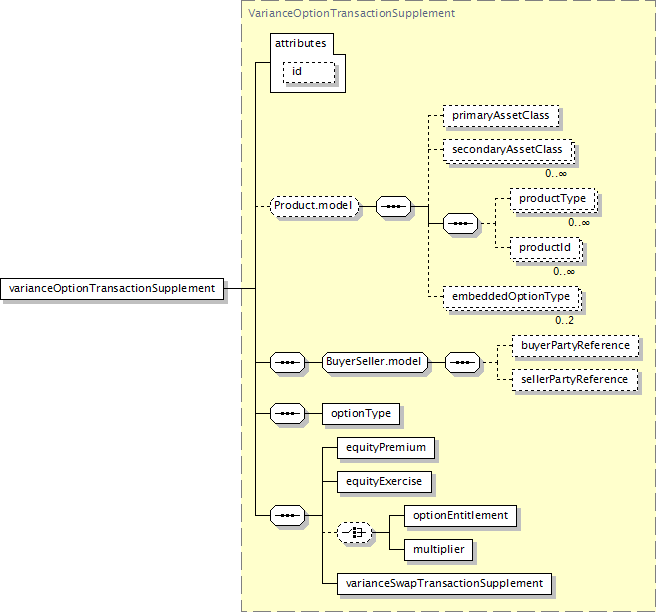Select the buyerPartyReference element

coord(574,345)
